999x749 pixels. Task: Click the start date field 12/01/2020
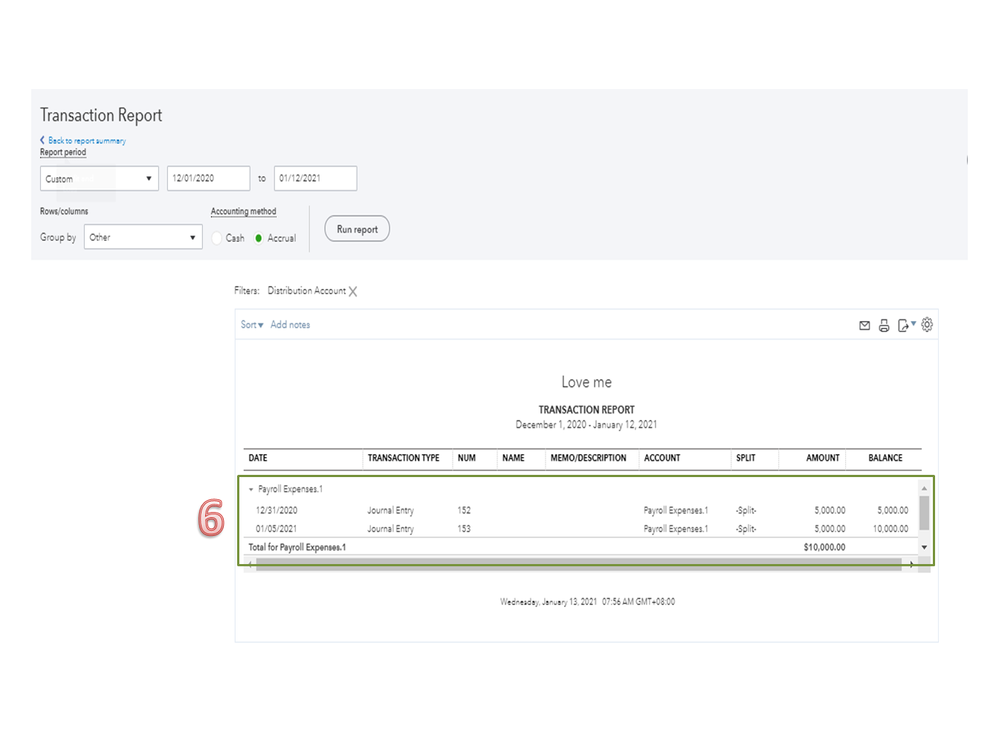coord(208,179)
